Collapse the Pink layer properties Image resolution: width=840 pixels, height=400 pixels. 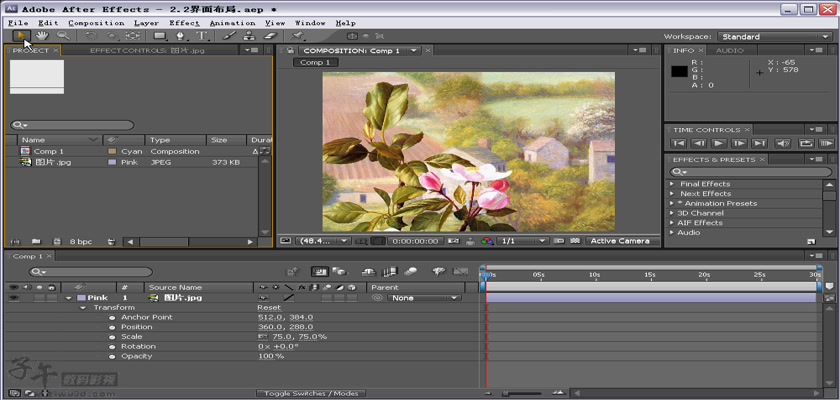pyautogui.click(x=69, y=298)
